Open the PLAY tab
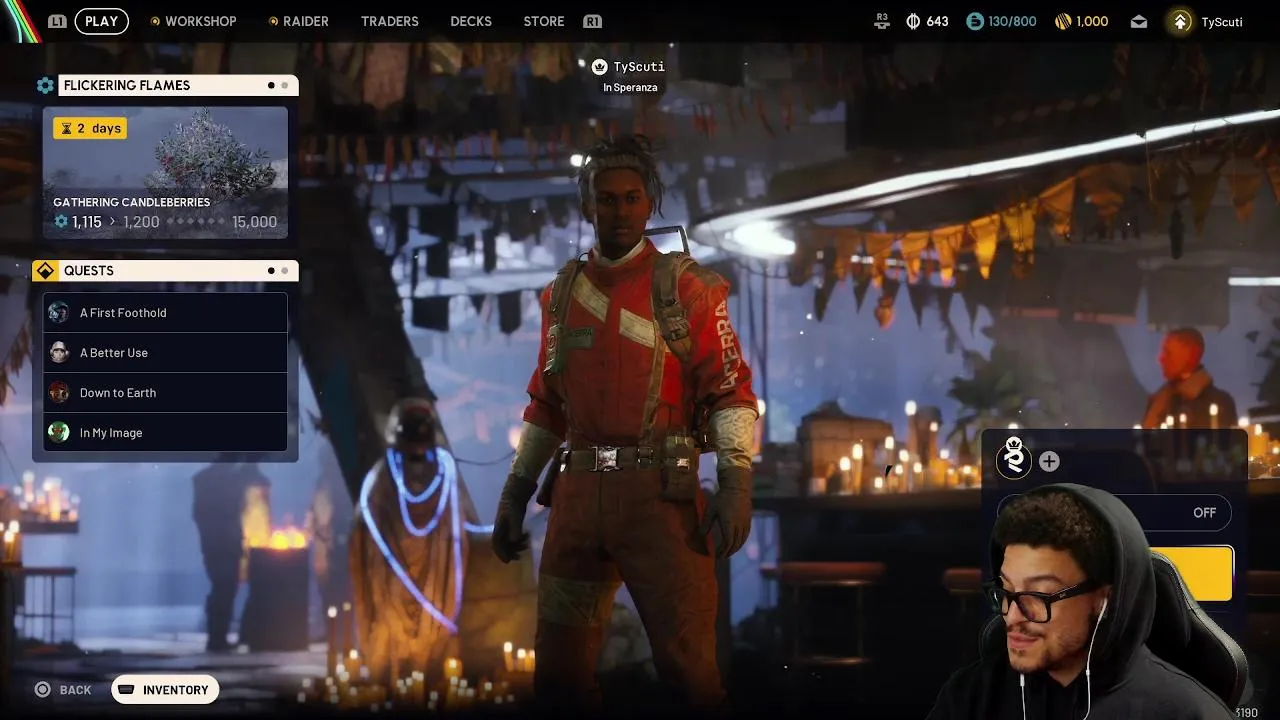The image size is (1280, 720). tap(101, 21)
